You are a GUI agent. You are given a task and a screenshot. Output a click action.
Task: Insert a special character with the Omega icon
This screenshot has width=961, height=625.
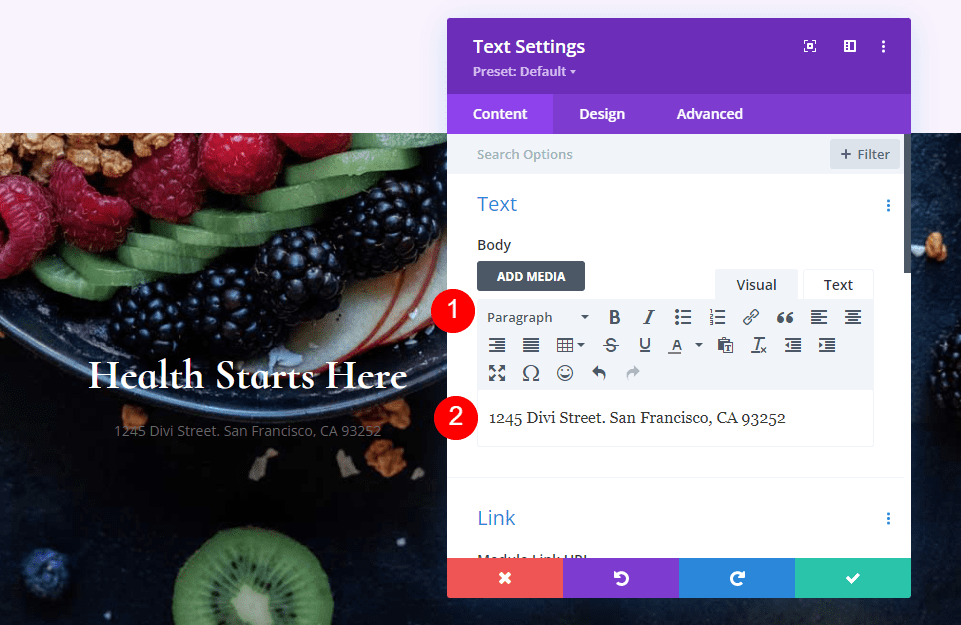(531, 373)
